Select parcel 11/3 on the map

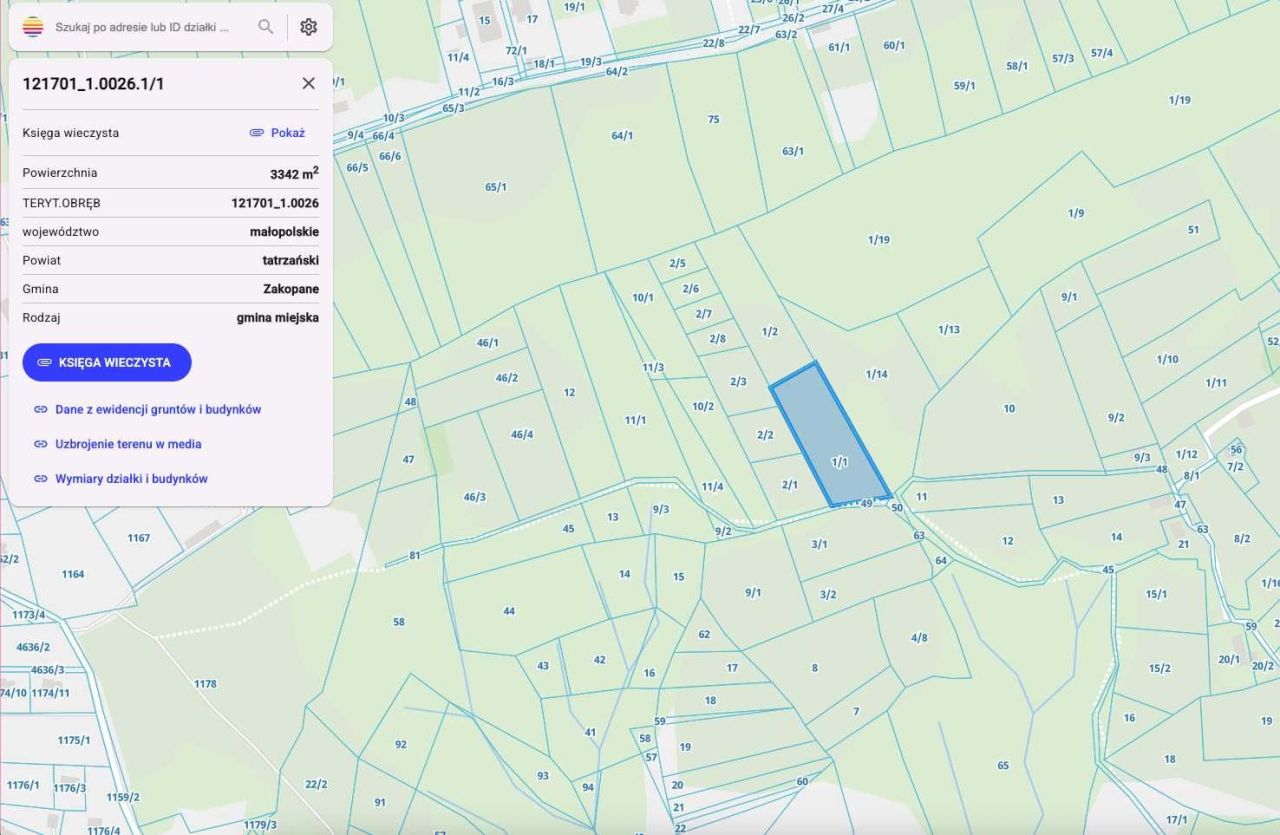[653, 368]
